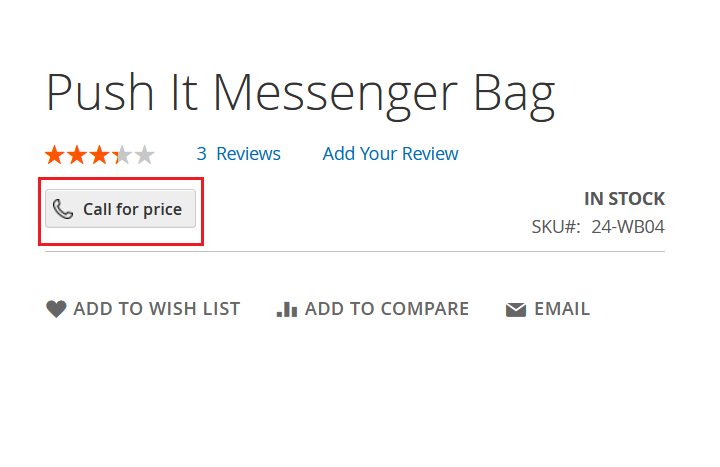Click the phone icon beside Call for price

pos(63,209)
